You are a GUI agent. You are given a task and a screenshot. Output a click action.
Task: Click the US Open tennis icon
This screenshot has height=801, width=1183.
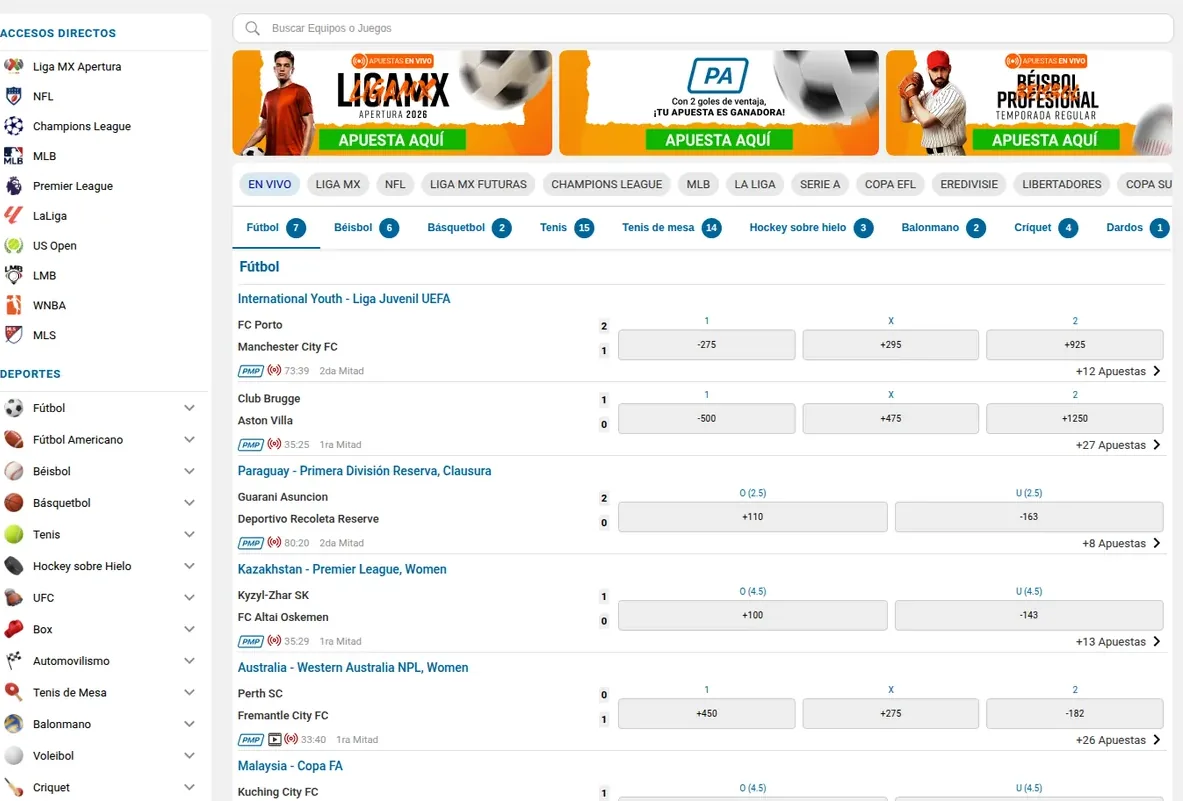click(14, 245)
